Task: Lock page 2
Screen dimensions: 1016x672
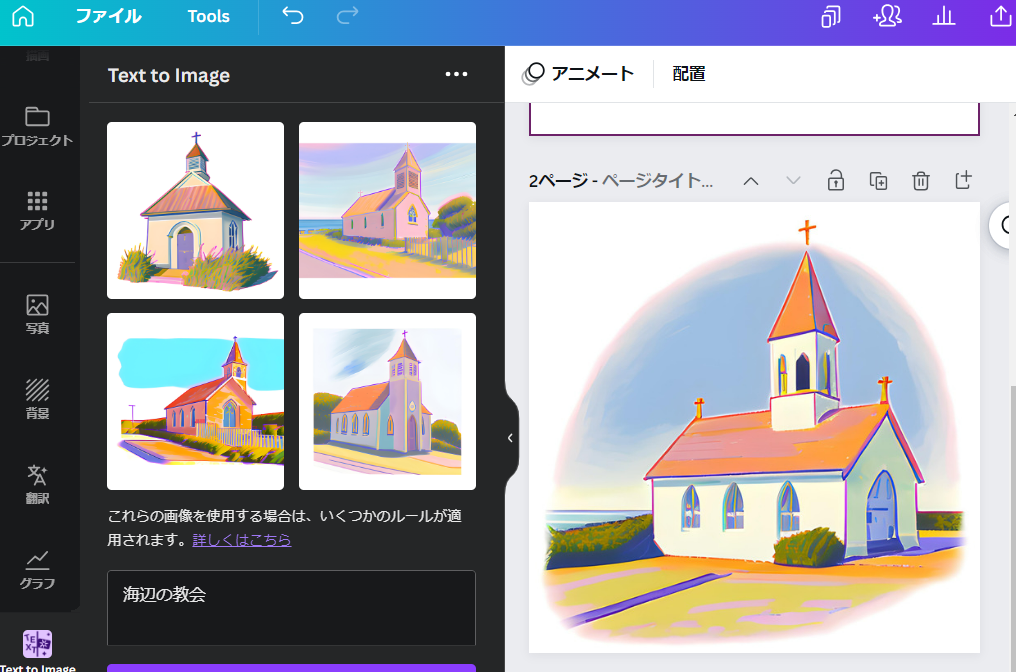Action: pyautogui.click(x=836, y=180)
